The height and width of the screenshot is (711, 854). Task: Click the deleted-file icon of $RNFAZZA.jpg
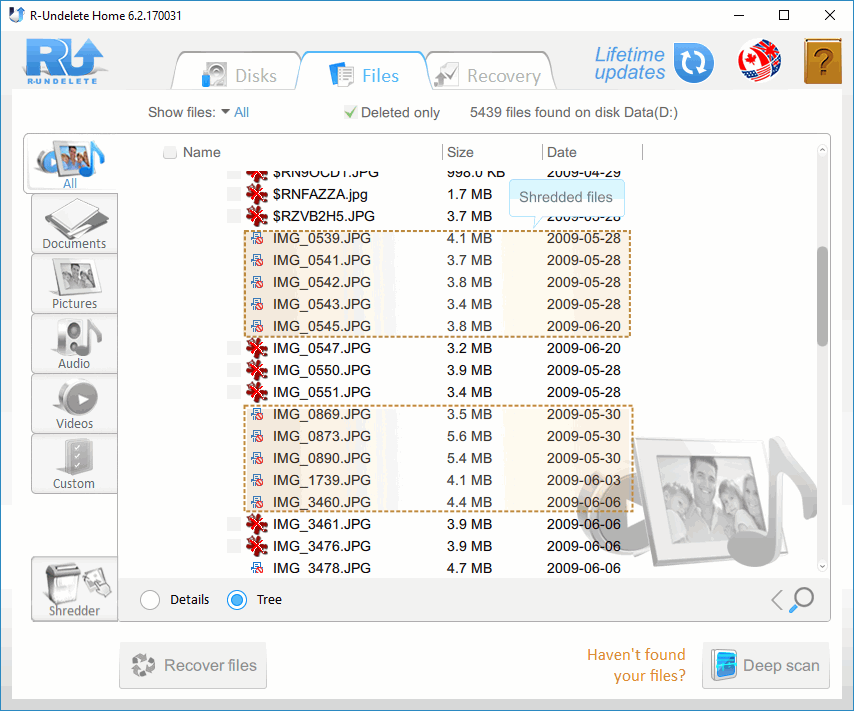257,195
